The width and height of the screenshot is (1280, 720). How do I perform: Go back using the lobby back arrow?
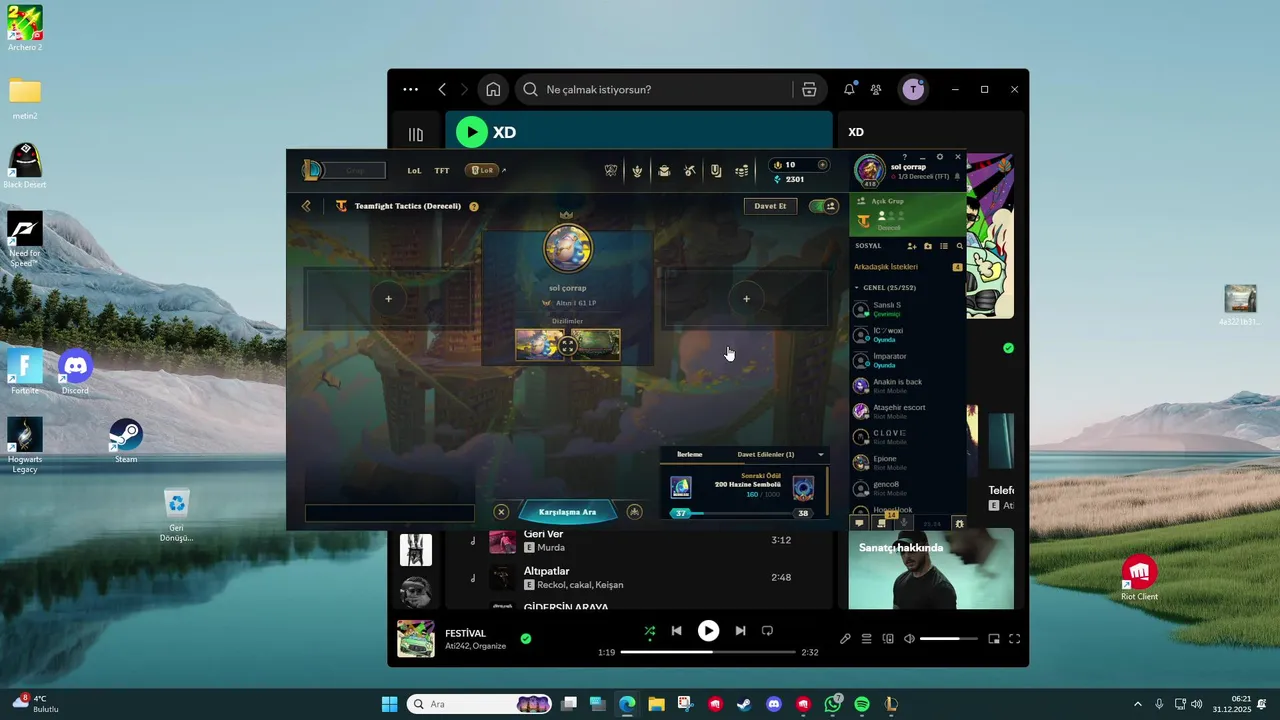[306, 206]
